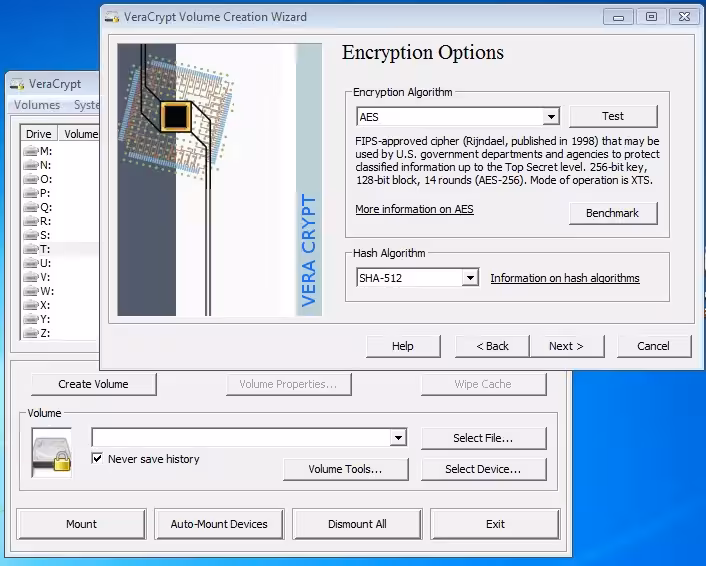Cancel the Volume Creation Wizard
This screenshot has height=566, width=706.
coord(653,346)
